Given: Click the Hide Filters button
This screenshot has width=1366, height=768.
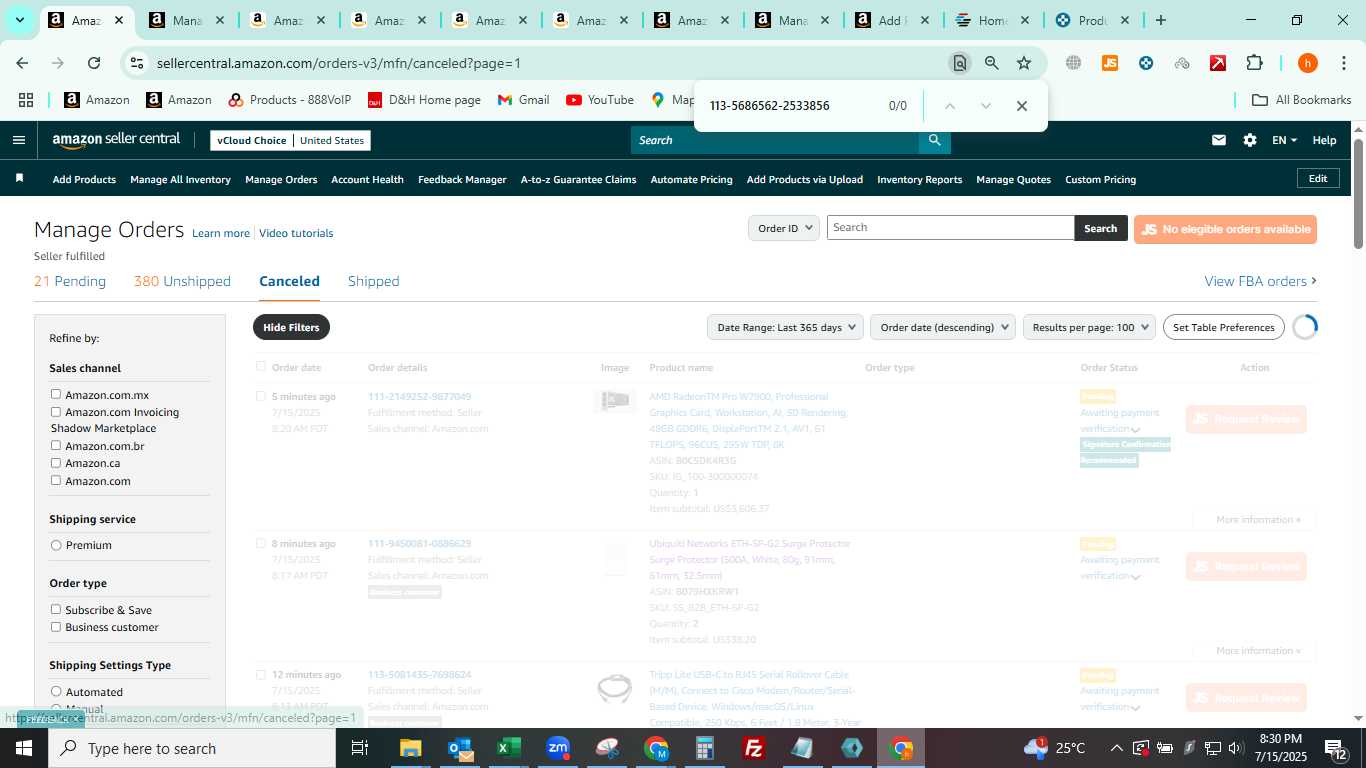Looking at the screenshot, I should tap(291, 327).
